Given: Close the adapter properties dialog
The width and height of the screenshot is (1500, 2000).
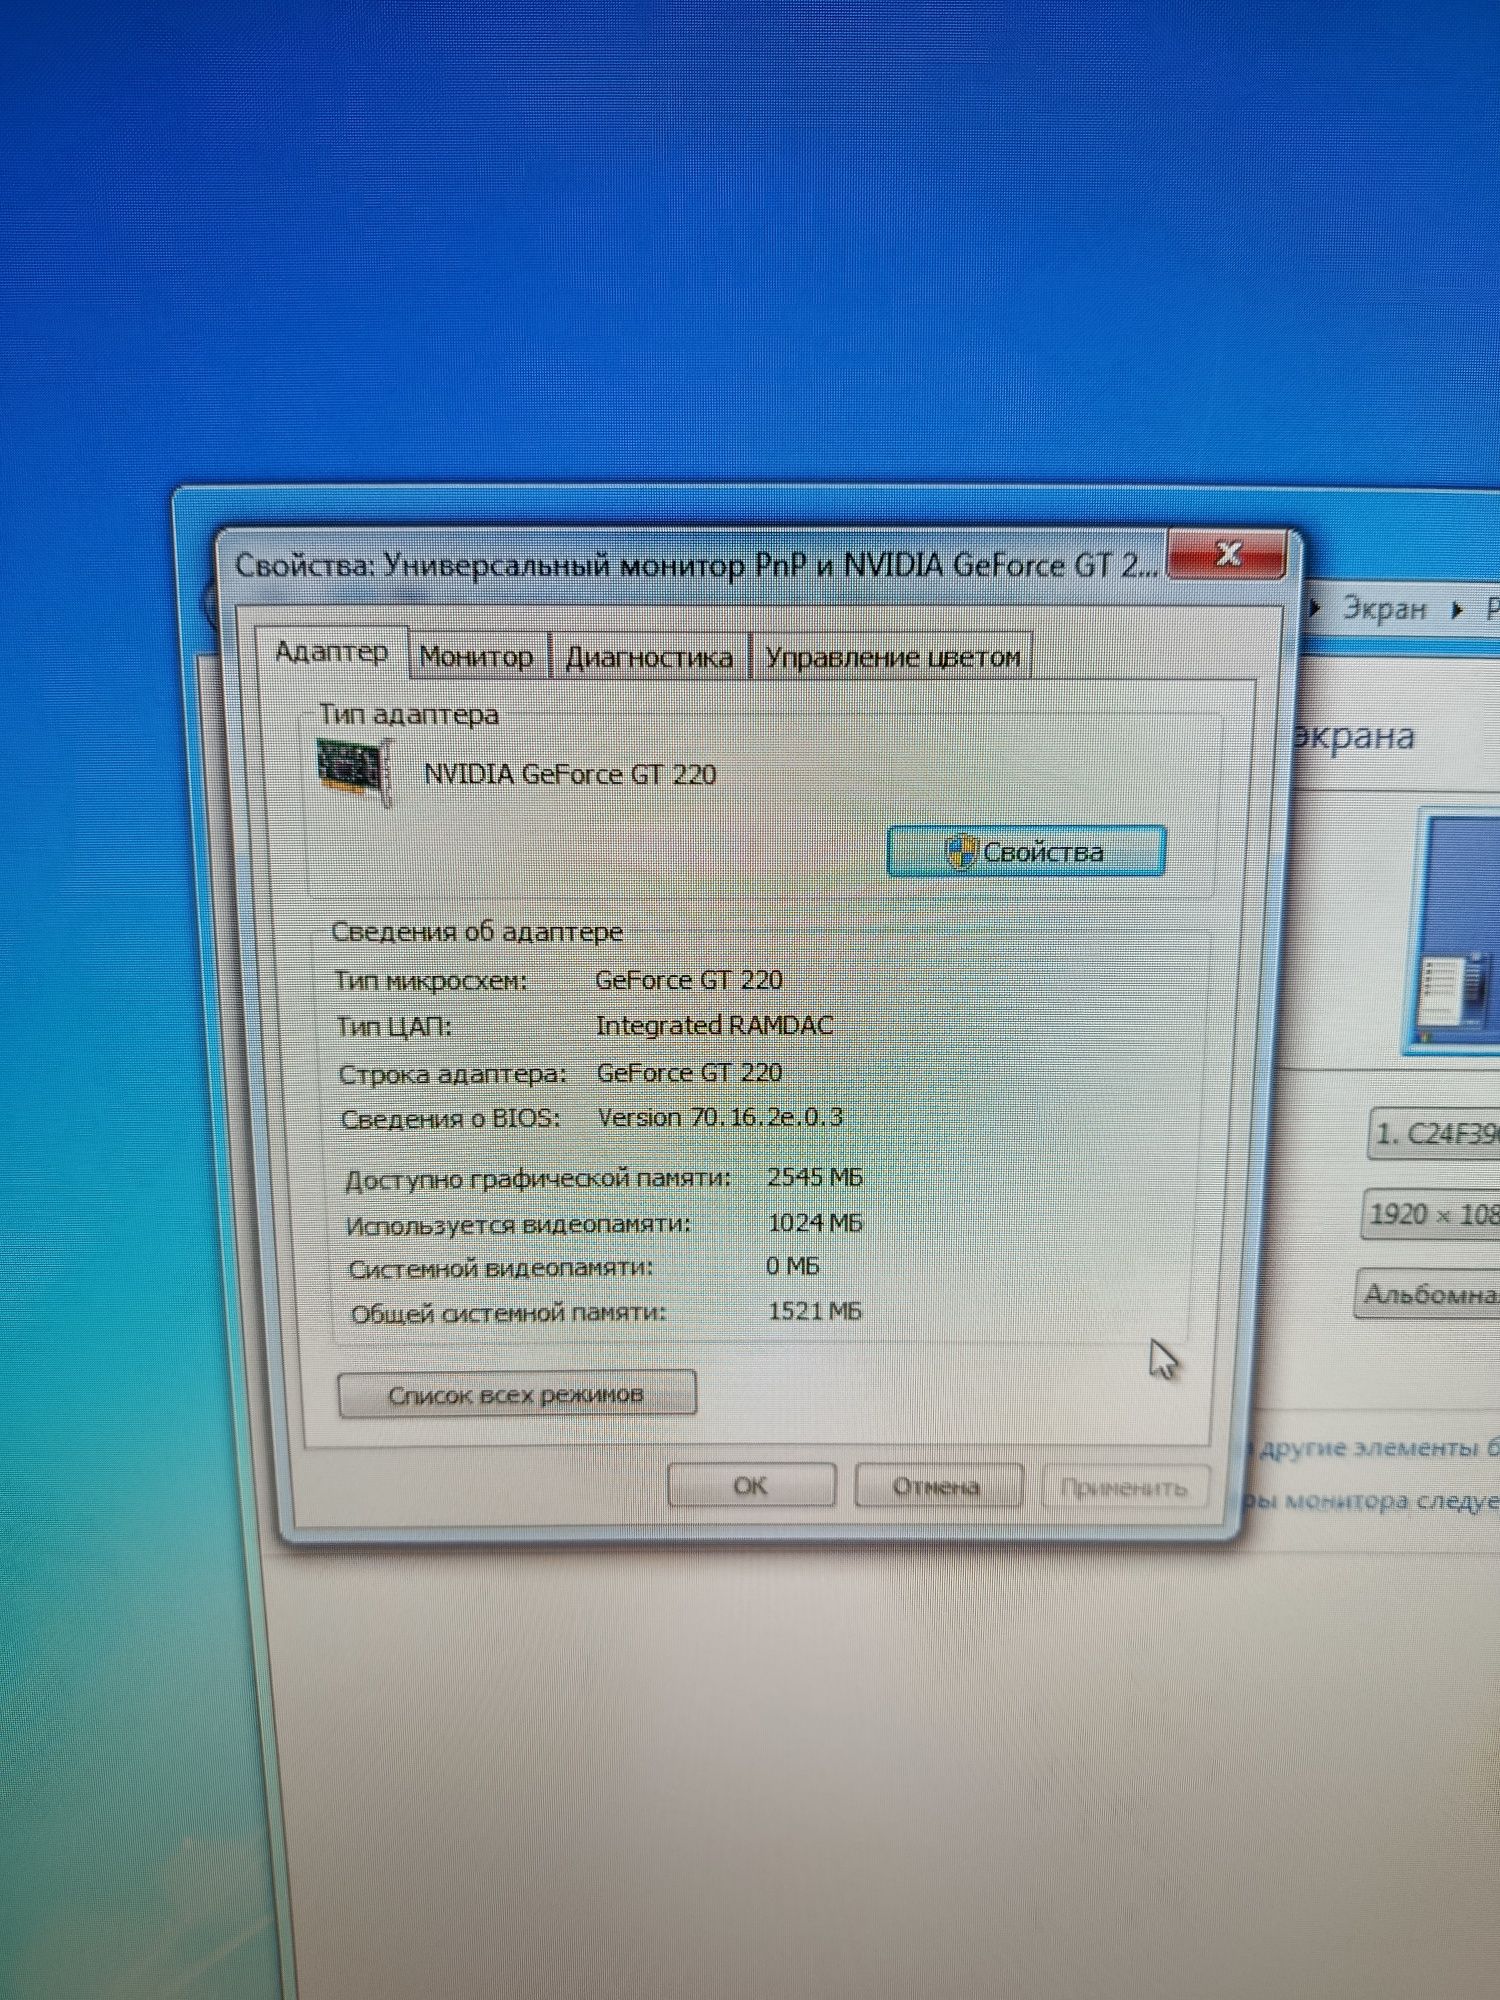Looking at the screenshot, I should pyautogui.click(x=1227, y=553).
